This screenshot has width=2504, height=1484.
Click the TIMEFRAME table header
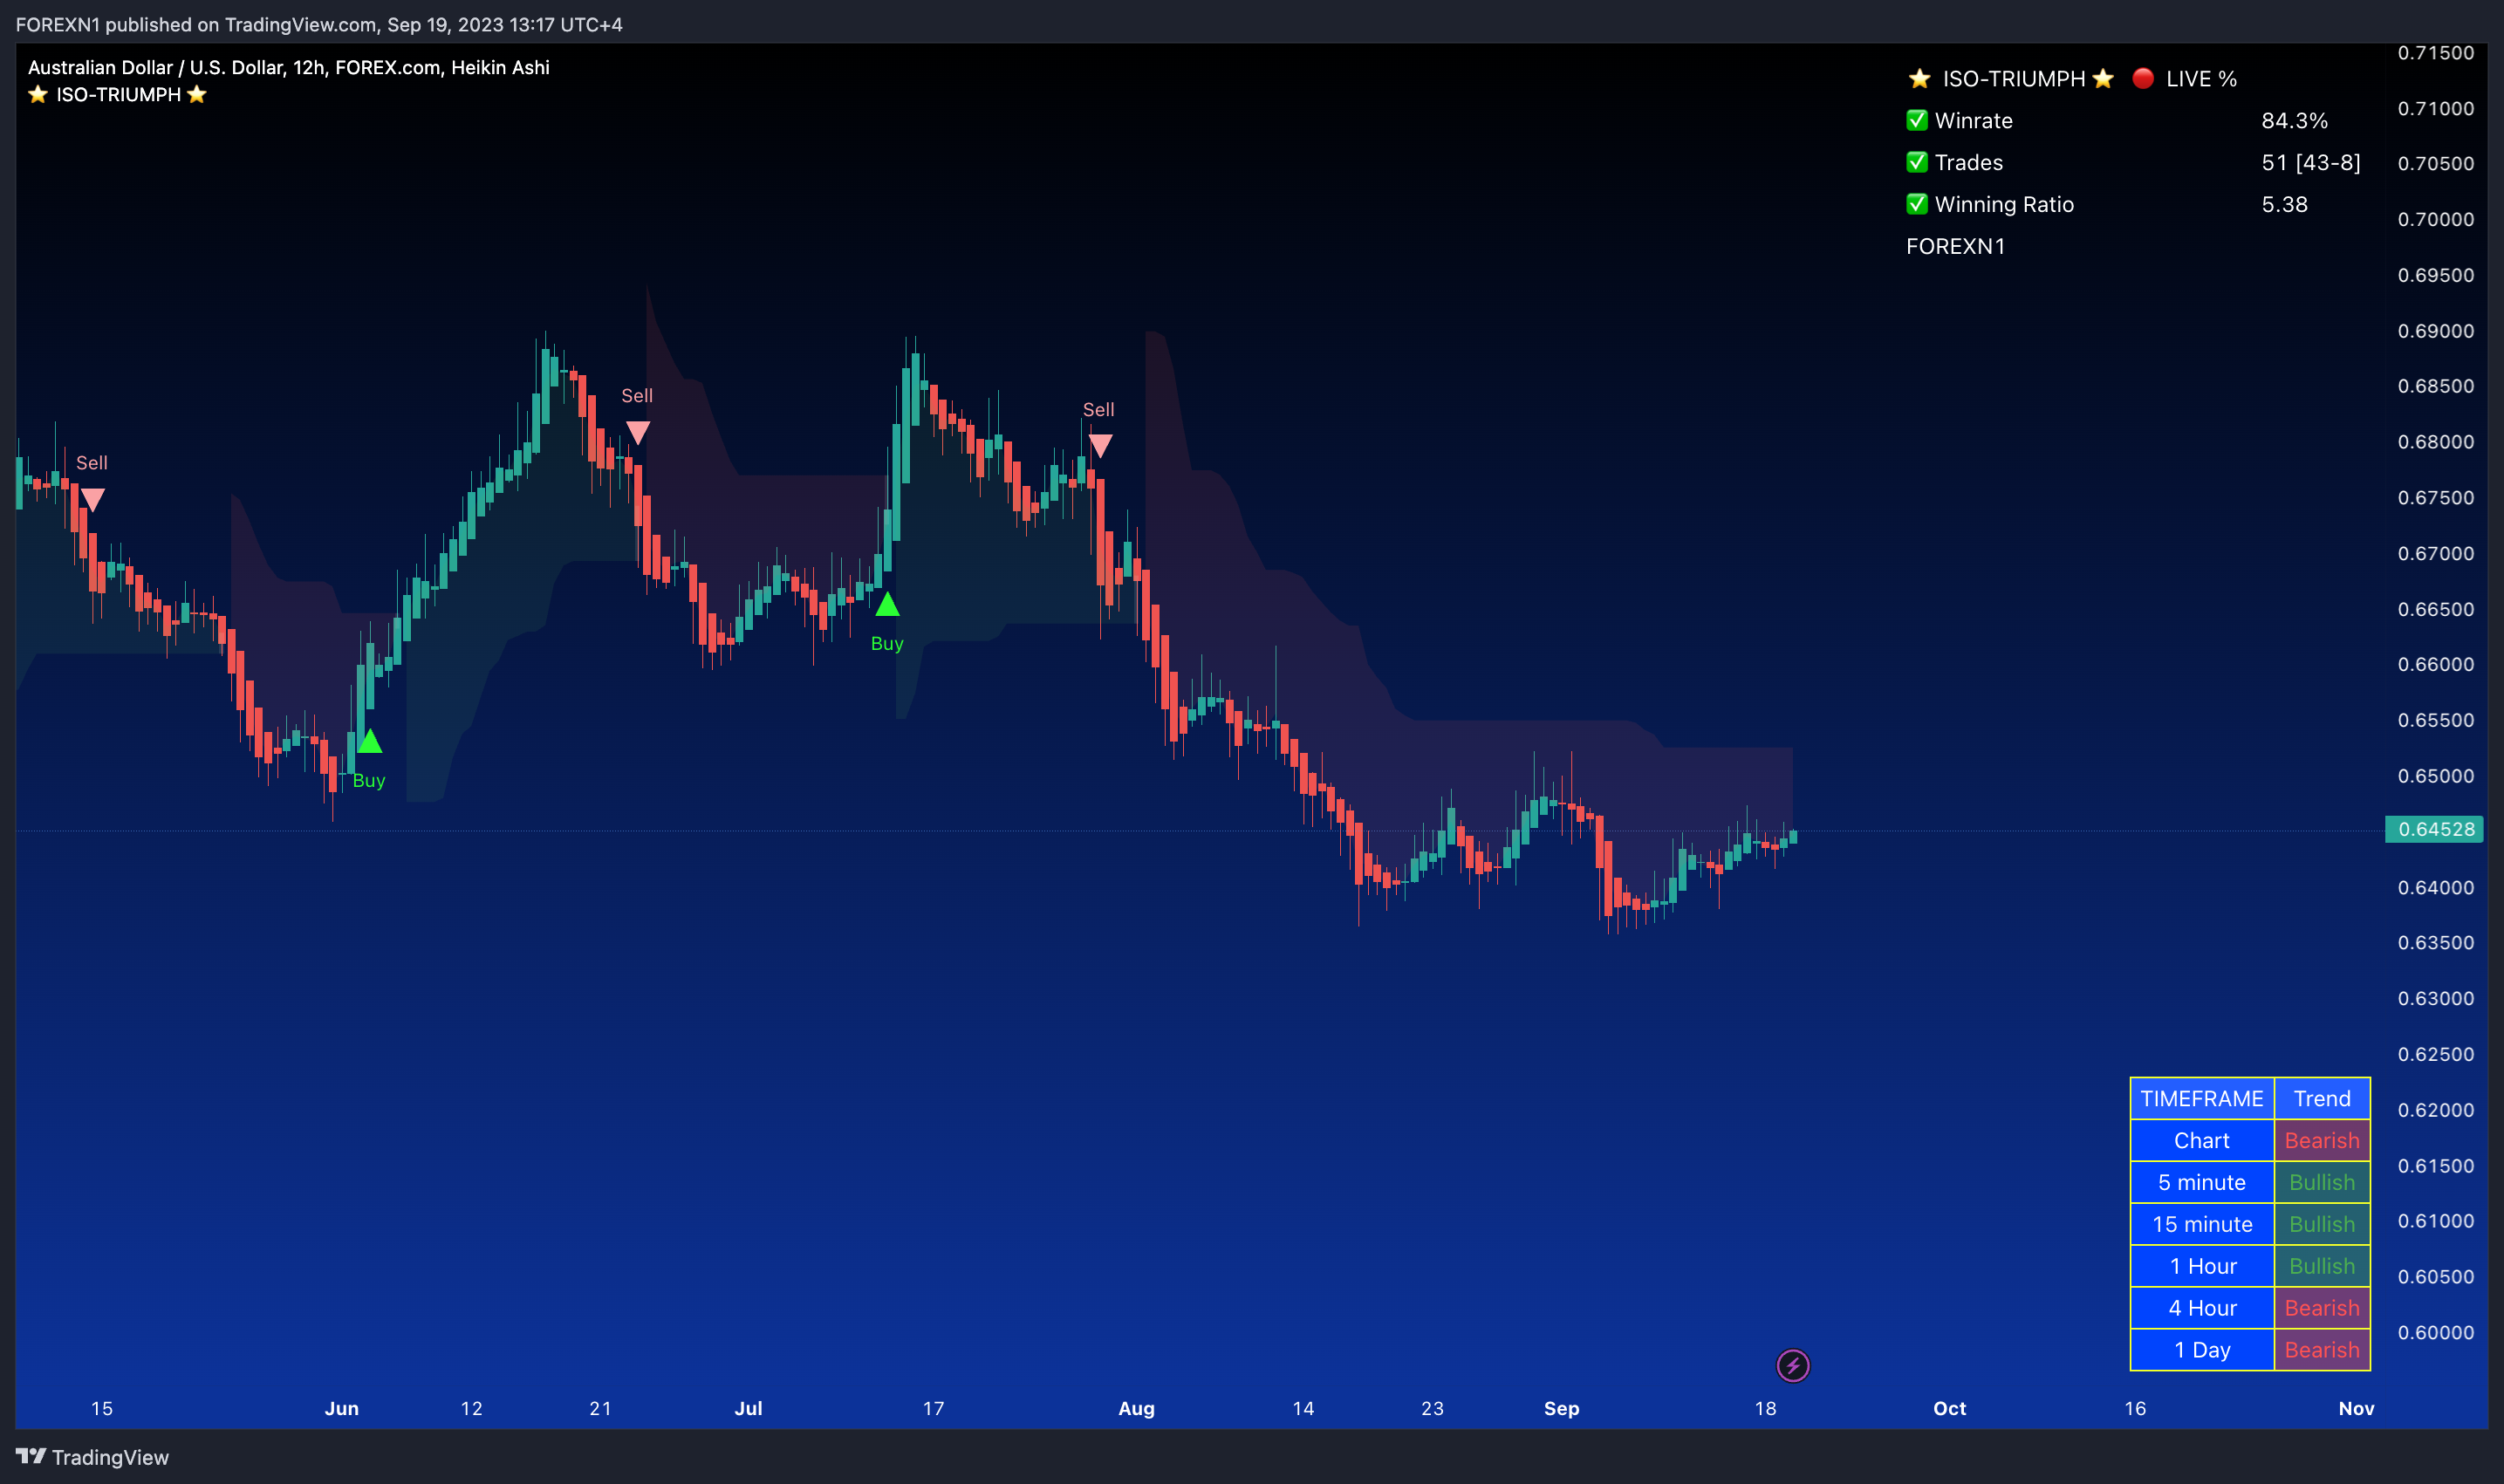2202,1098
